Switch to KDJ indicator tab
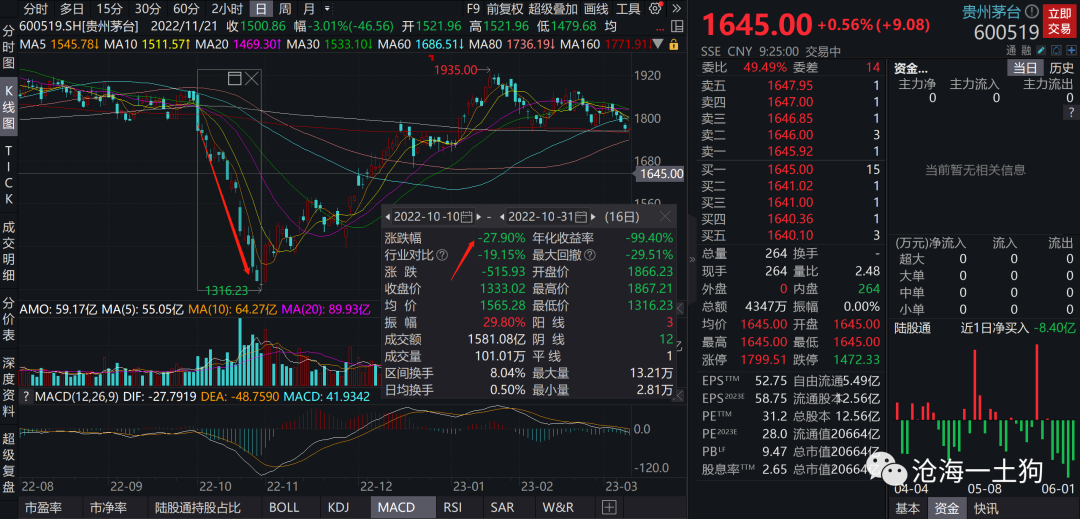The image size is (1080, 519). (339, 508)
